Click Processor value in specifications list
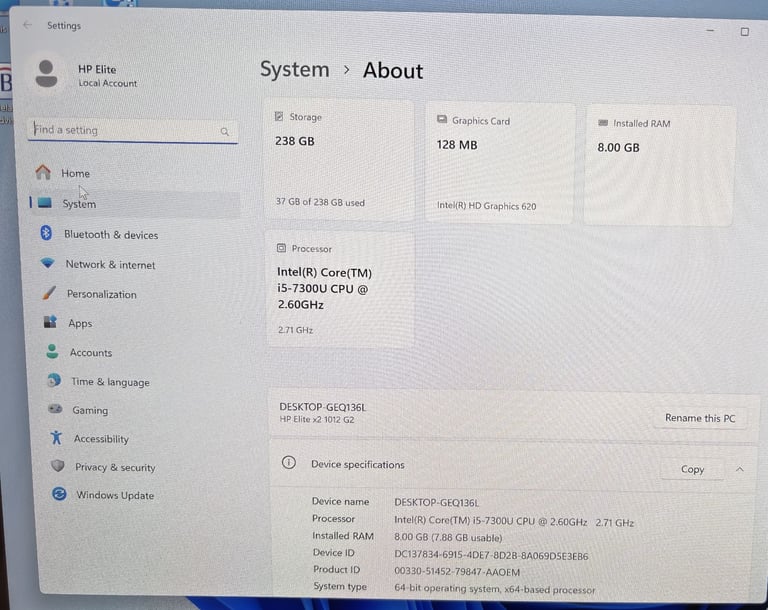 point(514,521)
